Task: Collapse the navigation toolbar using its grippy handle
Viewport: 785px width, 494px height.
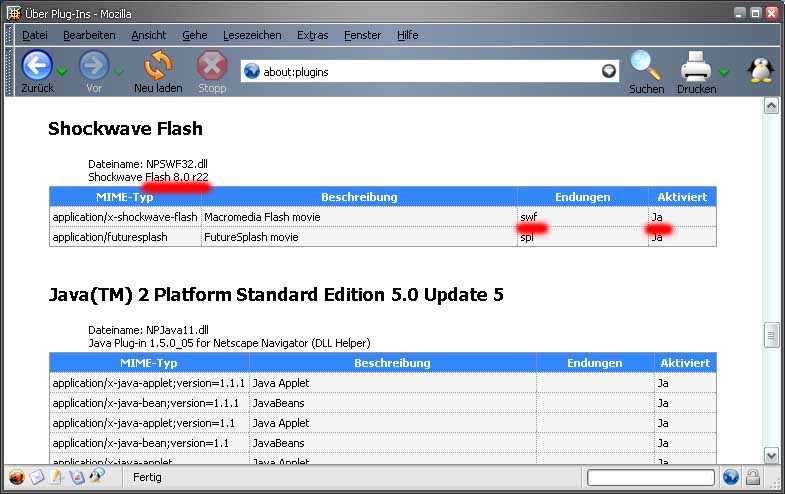Action: pos(8,72)
